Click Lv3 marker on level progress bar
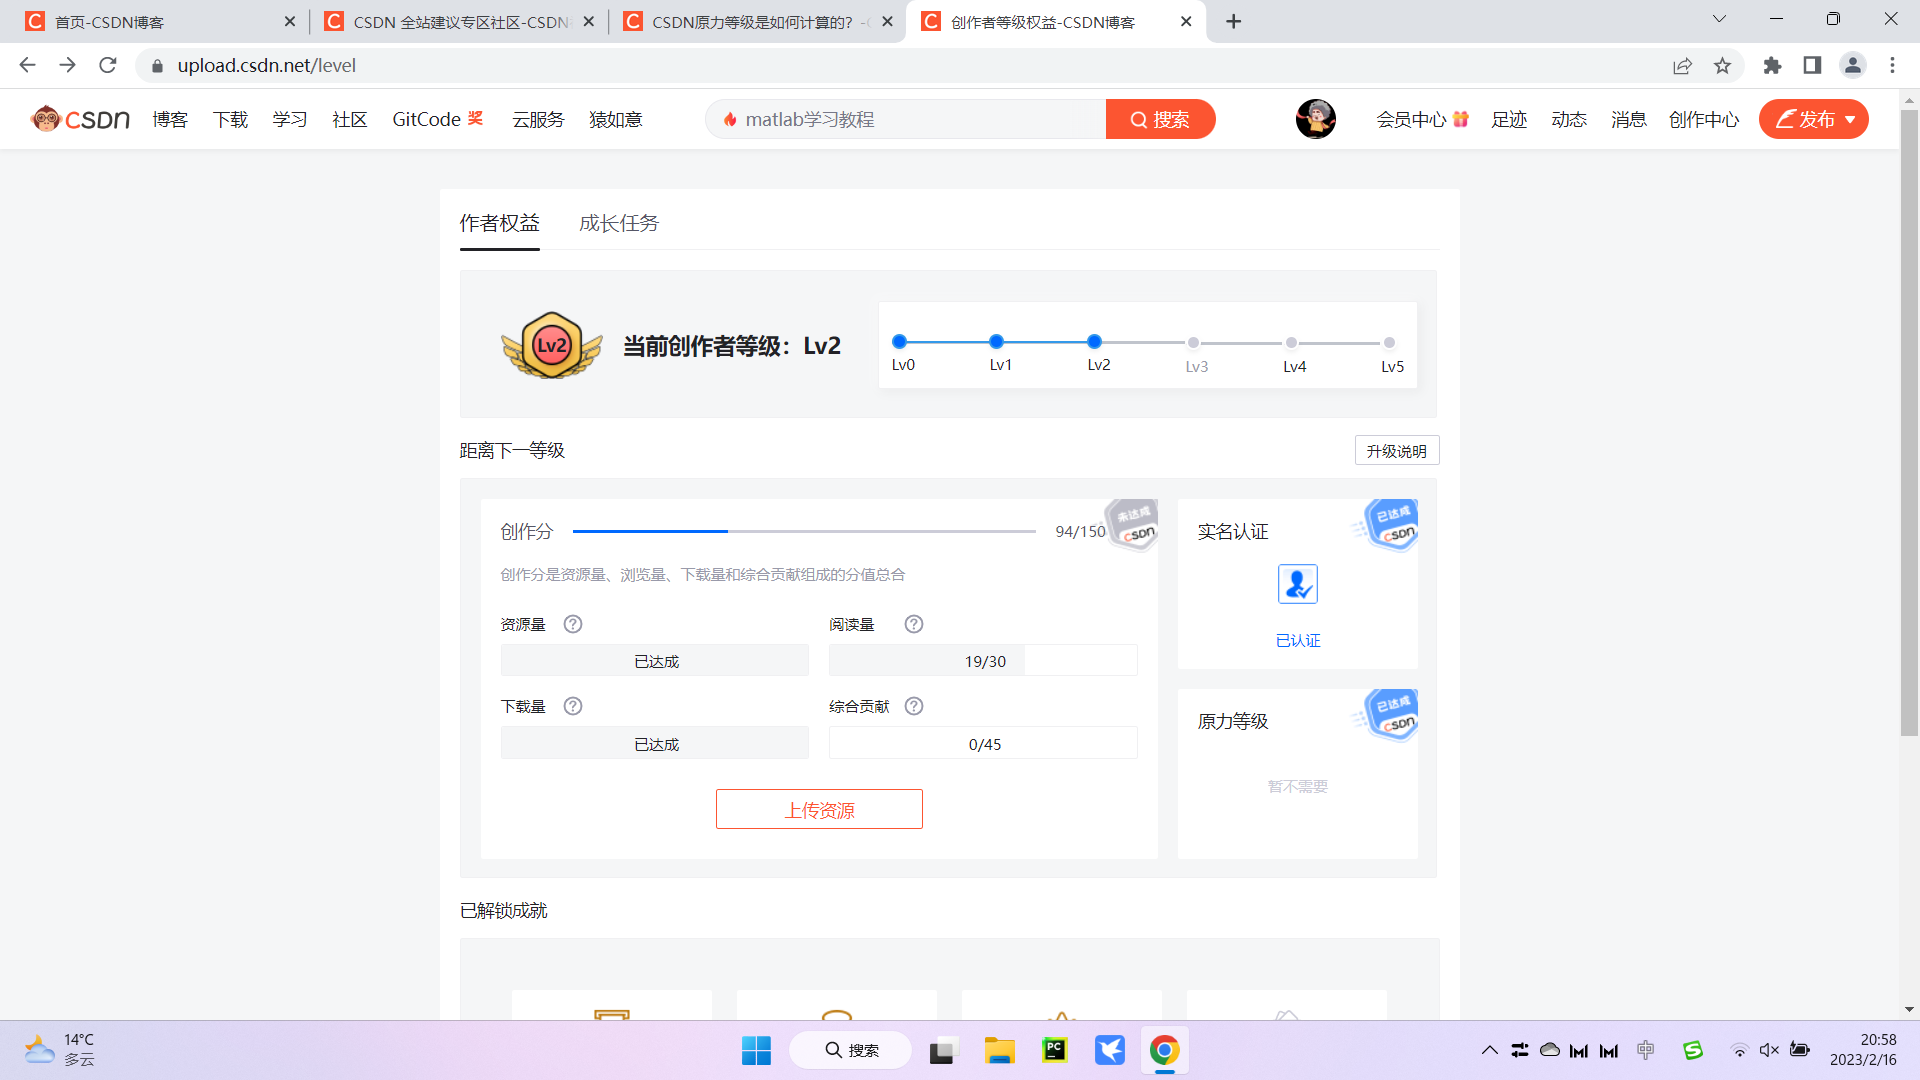 tap(1193, 343)
